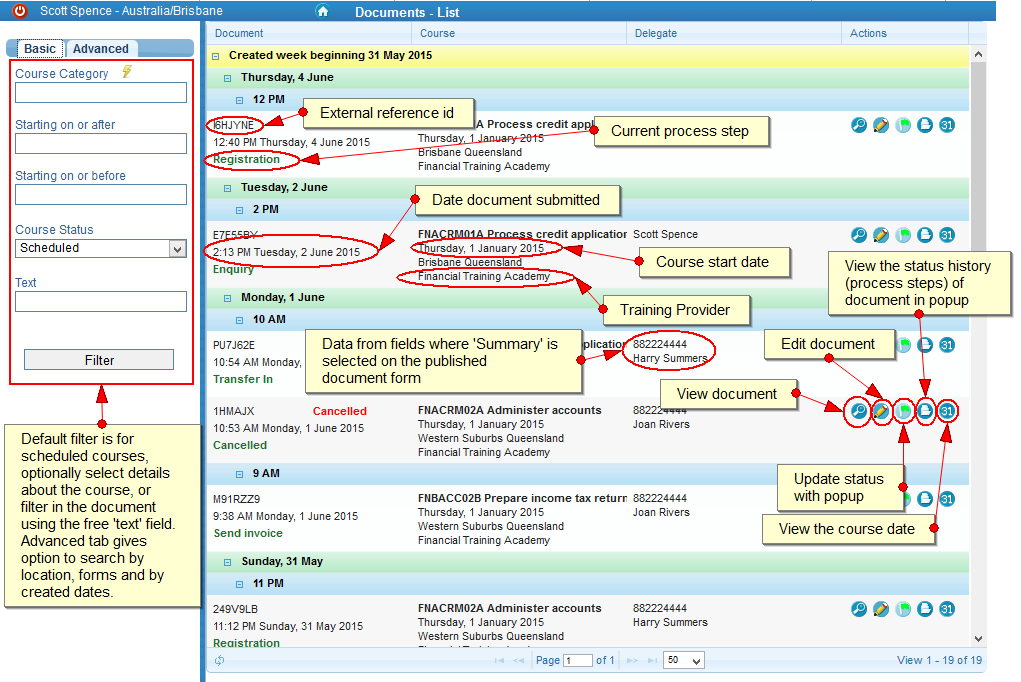This screenshot has height=682, width=1021.
Task: Open course date icon for PU7J62E row
Action: pos(947,345)
